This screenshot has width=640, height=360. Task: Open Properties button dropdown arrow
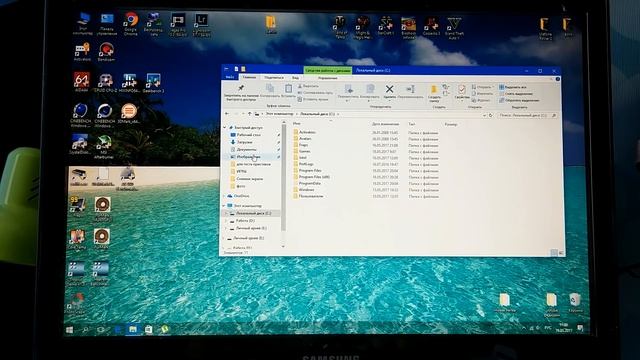[x=462, y=101]
